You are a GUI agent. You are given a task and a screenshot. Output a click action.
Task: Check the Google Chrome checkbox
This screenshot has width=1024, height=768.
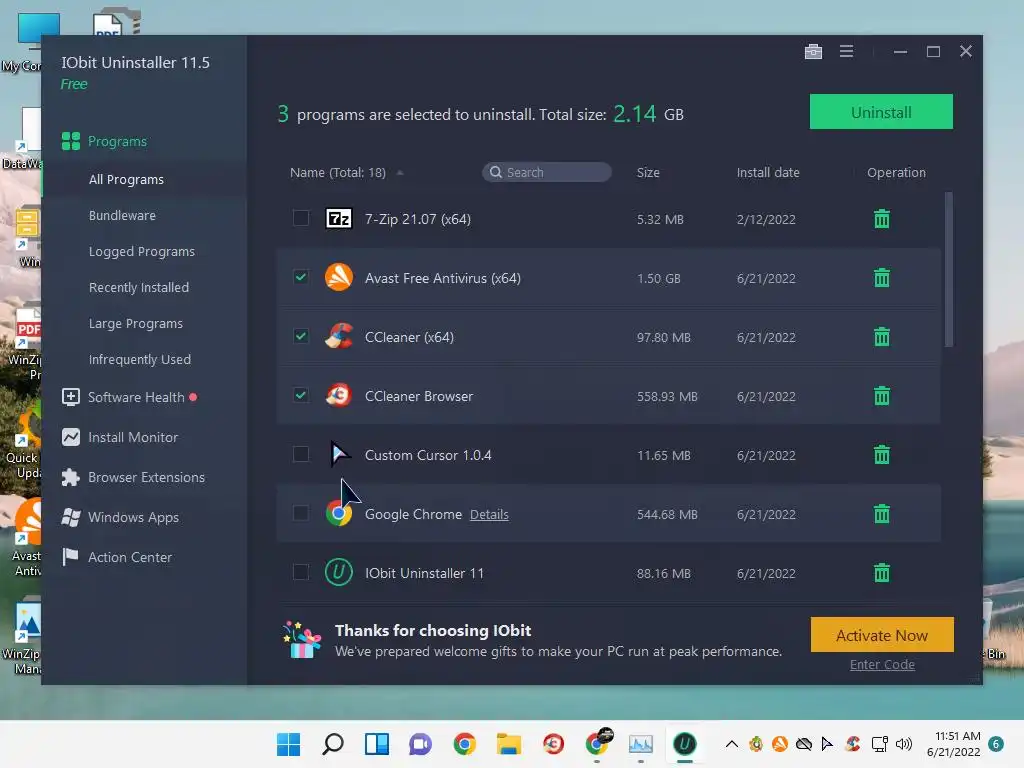300,513
